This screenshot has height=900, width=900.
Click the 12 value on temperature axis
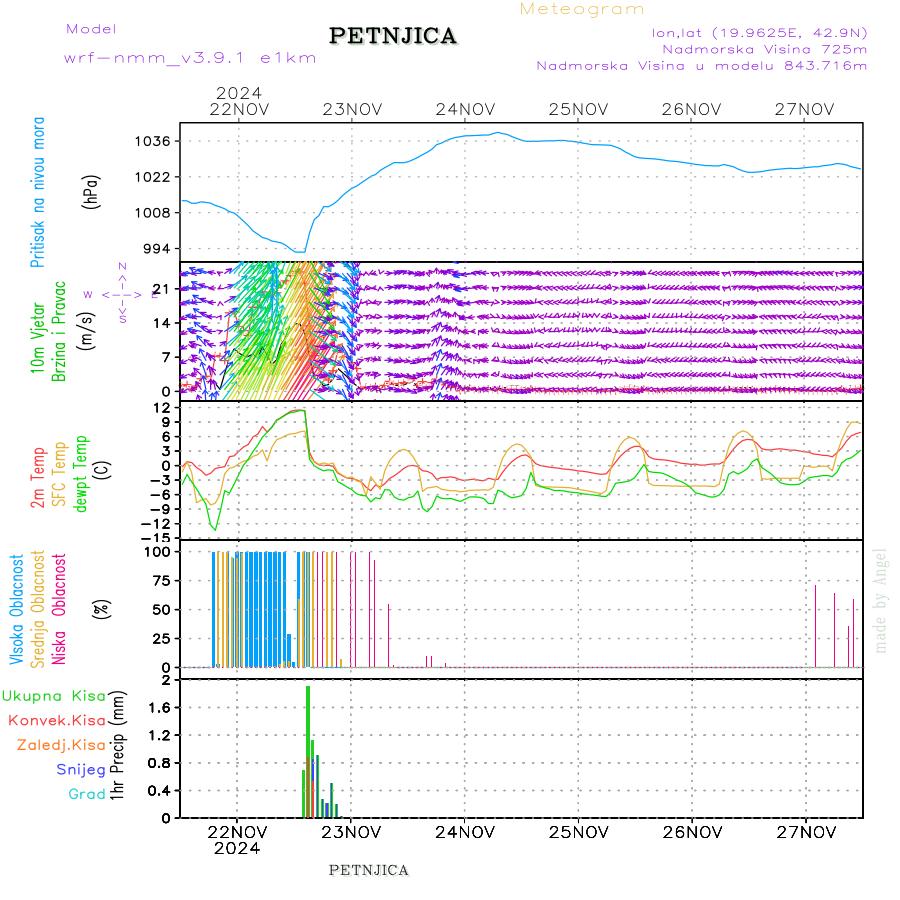pyautogui.click(x=162, y=408)
